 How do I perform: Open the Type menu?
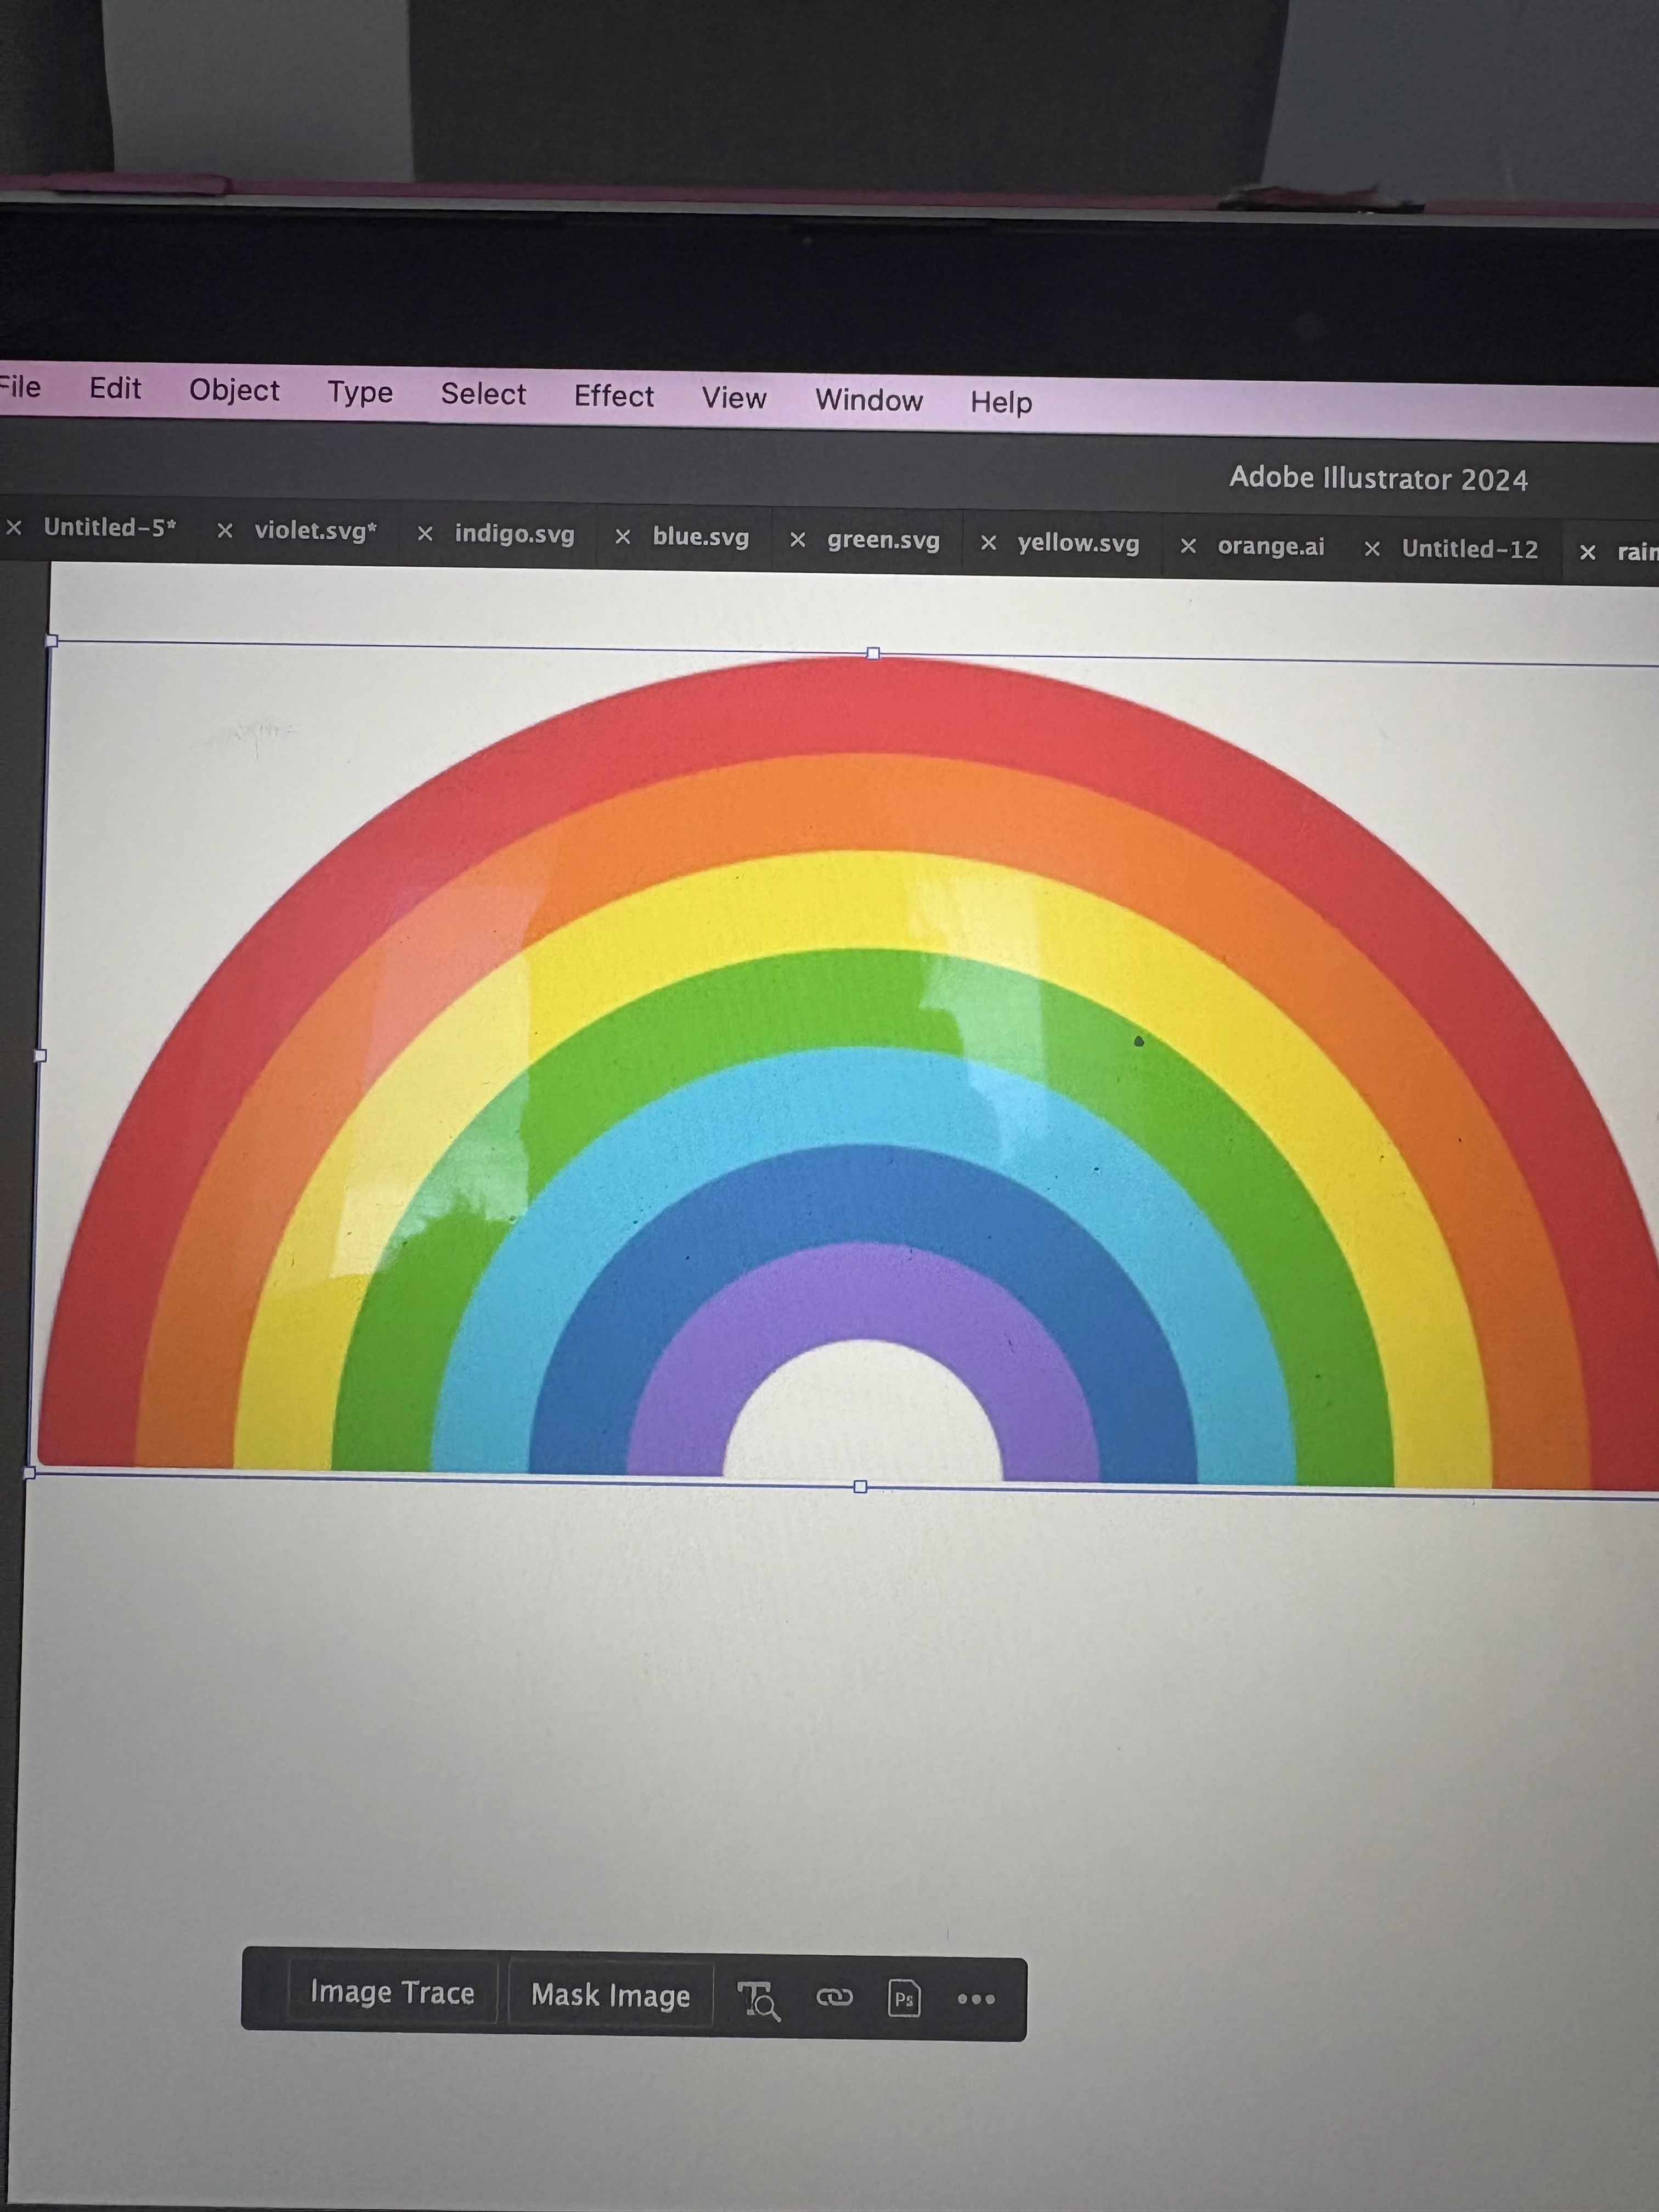360,392
